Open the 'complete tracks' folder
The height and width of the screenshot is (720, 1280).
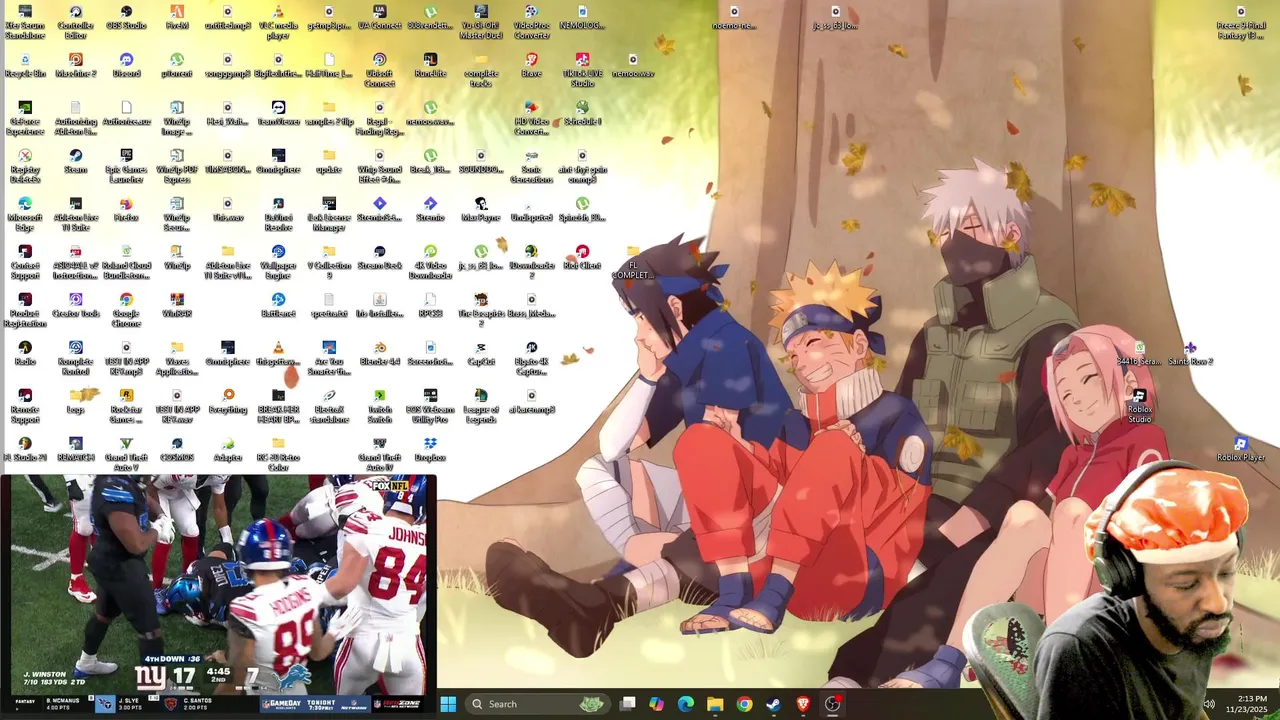pyautogui.click(x=481, y=70)
